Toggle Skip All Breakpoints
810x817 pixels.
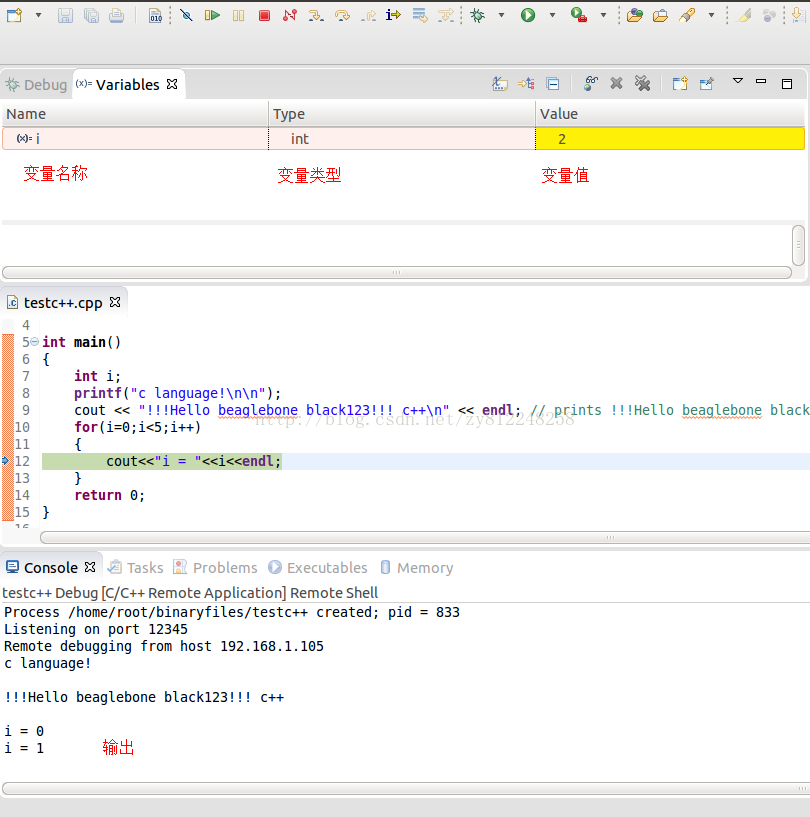click(x=186, y=15)
